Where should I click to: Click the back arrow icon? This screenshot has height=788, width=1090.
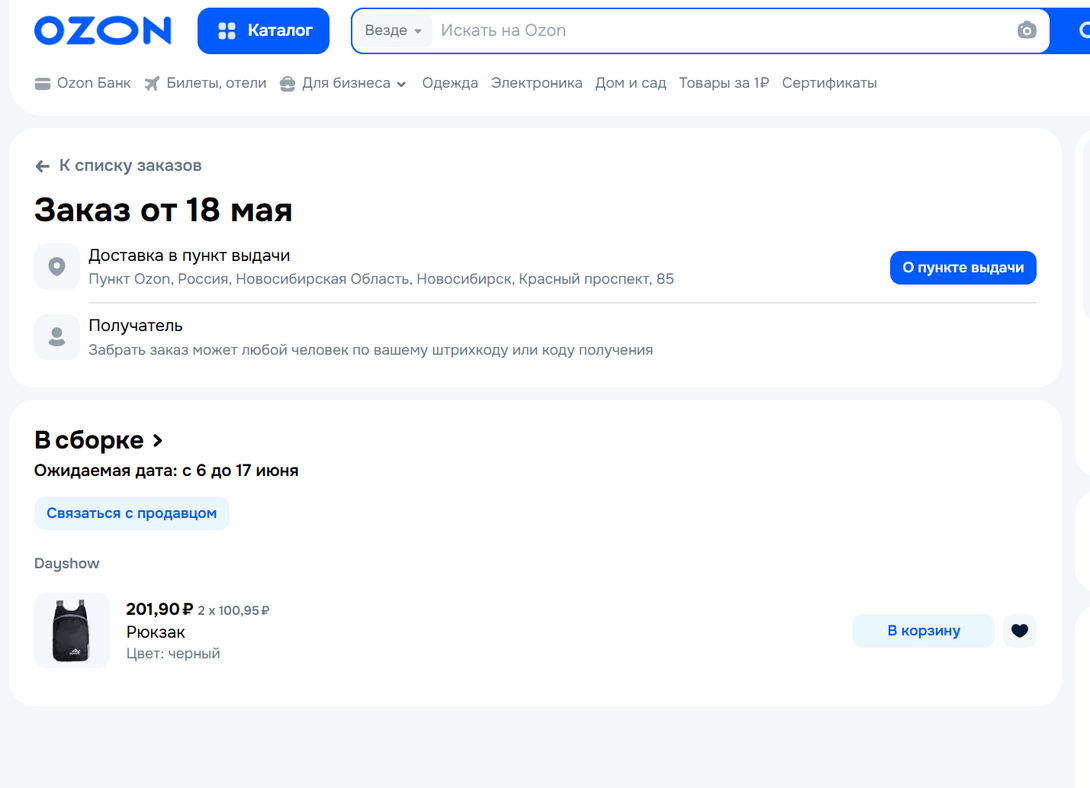(42, 166)
